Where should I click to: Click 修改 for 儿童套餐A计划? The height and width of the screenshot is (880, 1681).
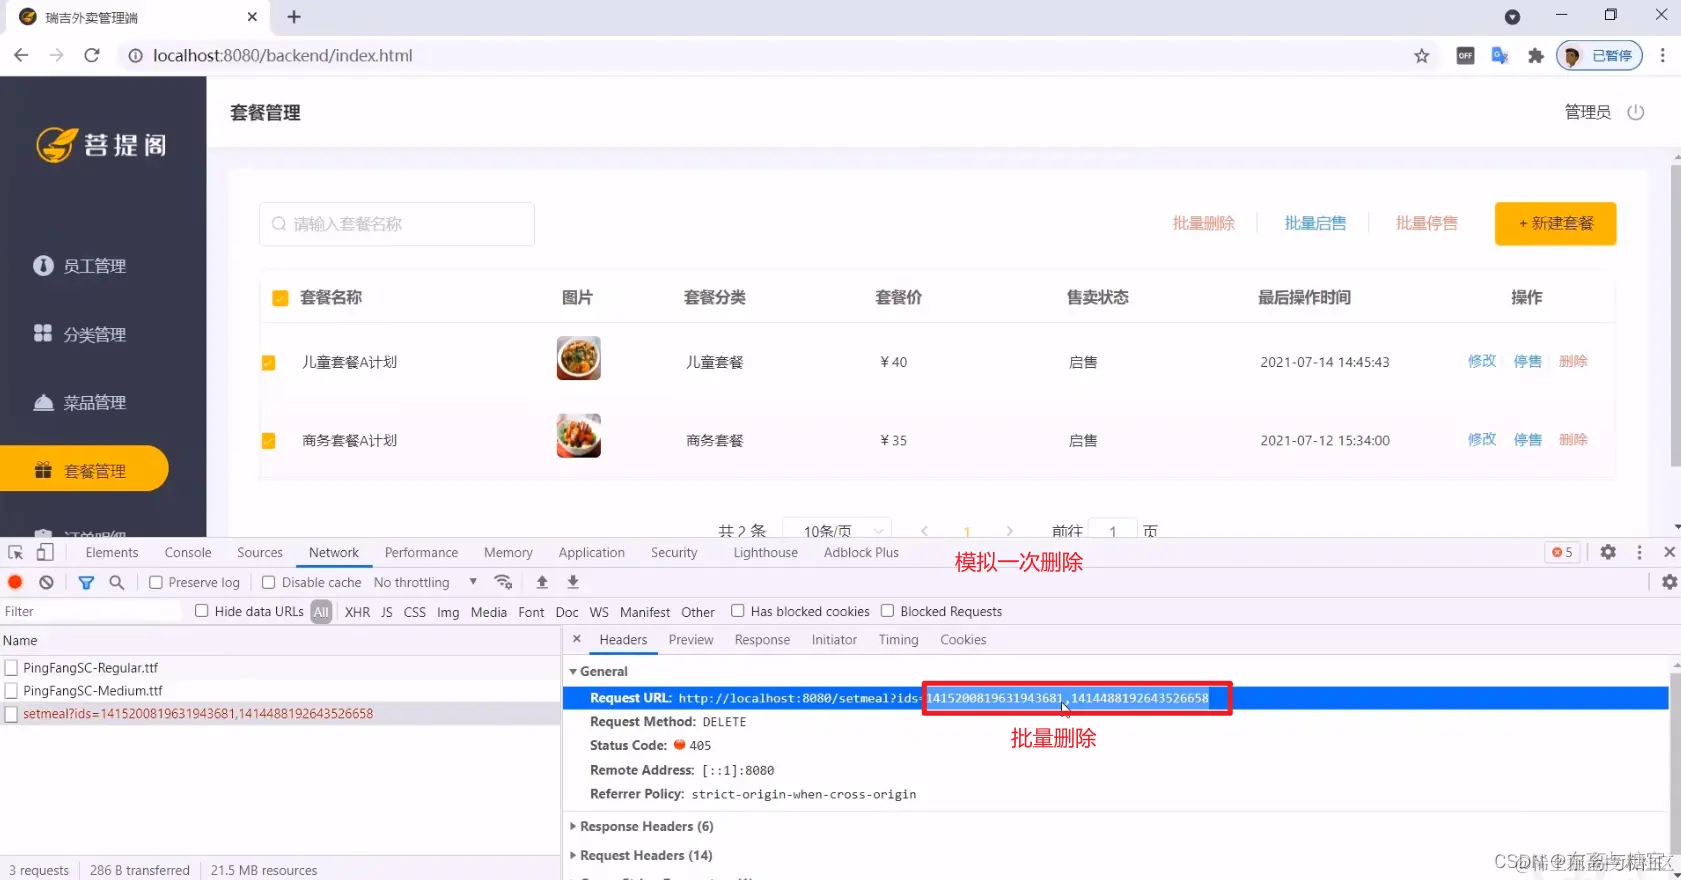pos(1482,361)
